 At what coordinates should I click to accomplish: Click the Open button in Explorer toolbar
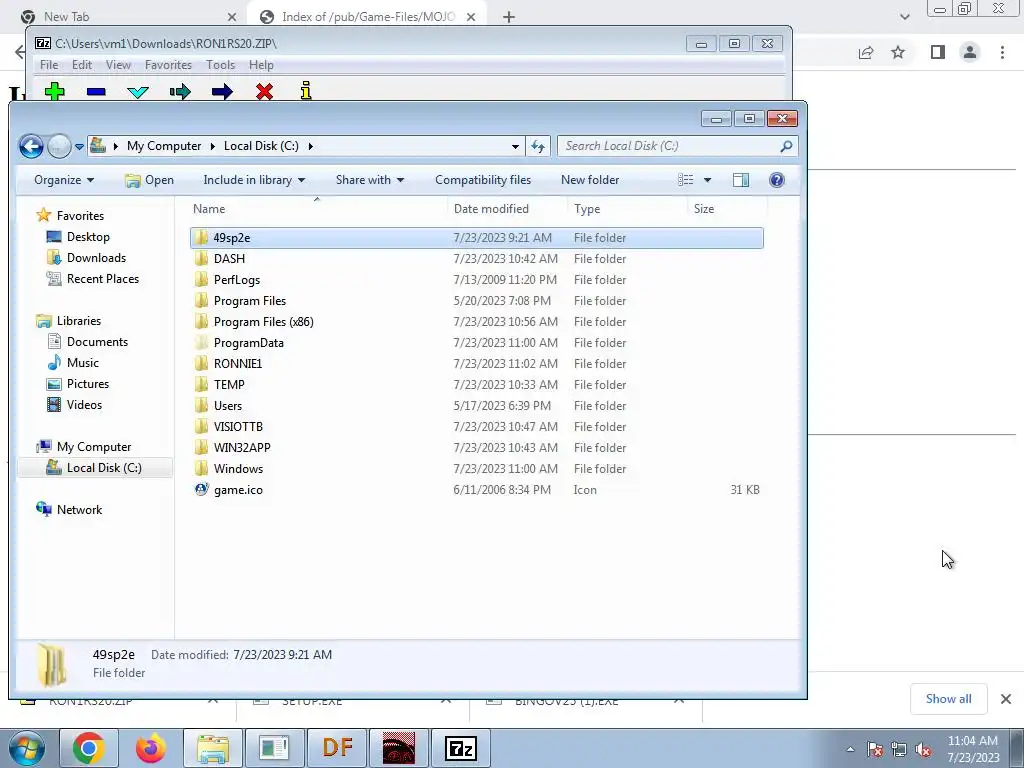tap(150, 180)
